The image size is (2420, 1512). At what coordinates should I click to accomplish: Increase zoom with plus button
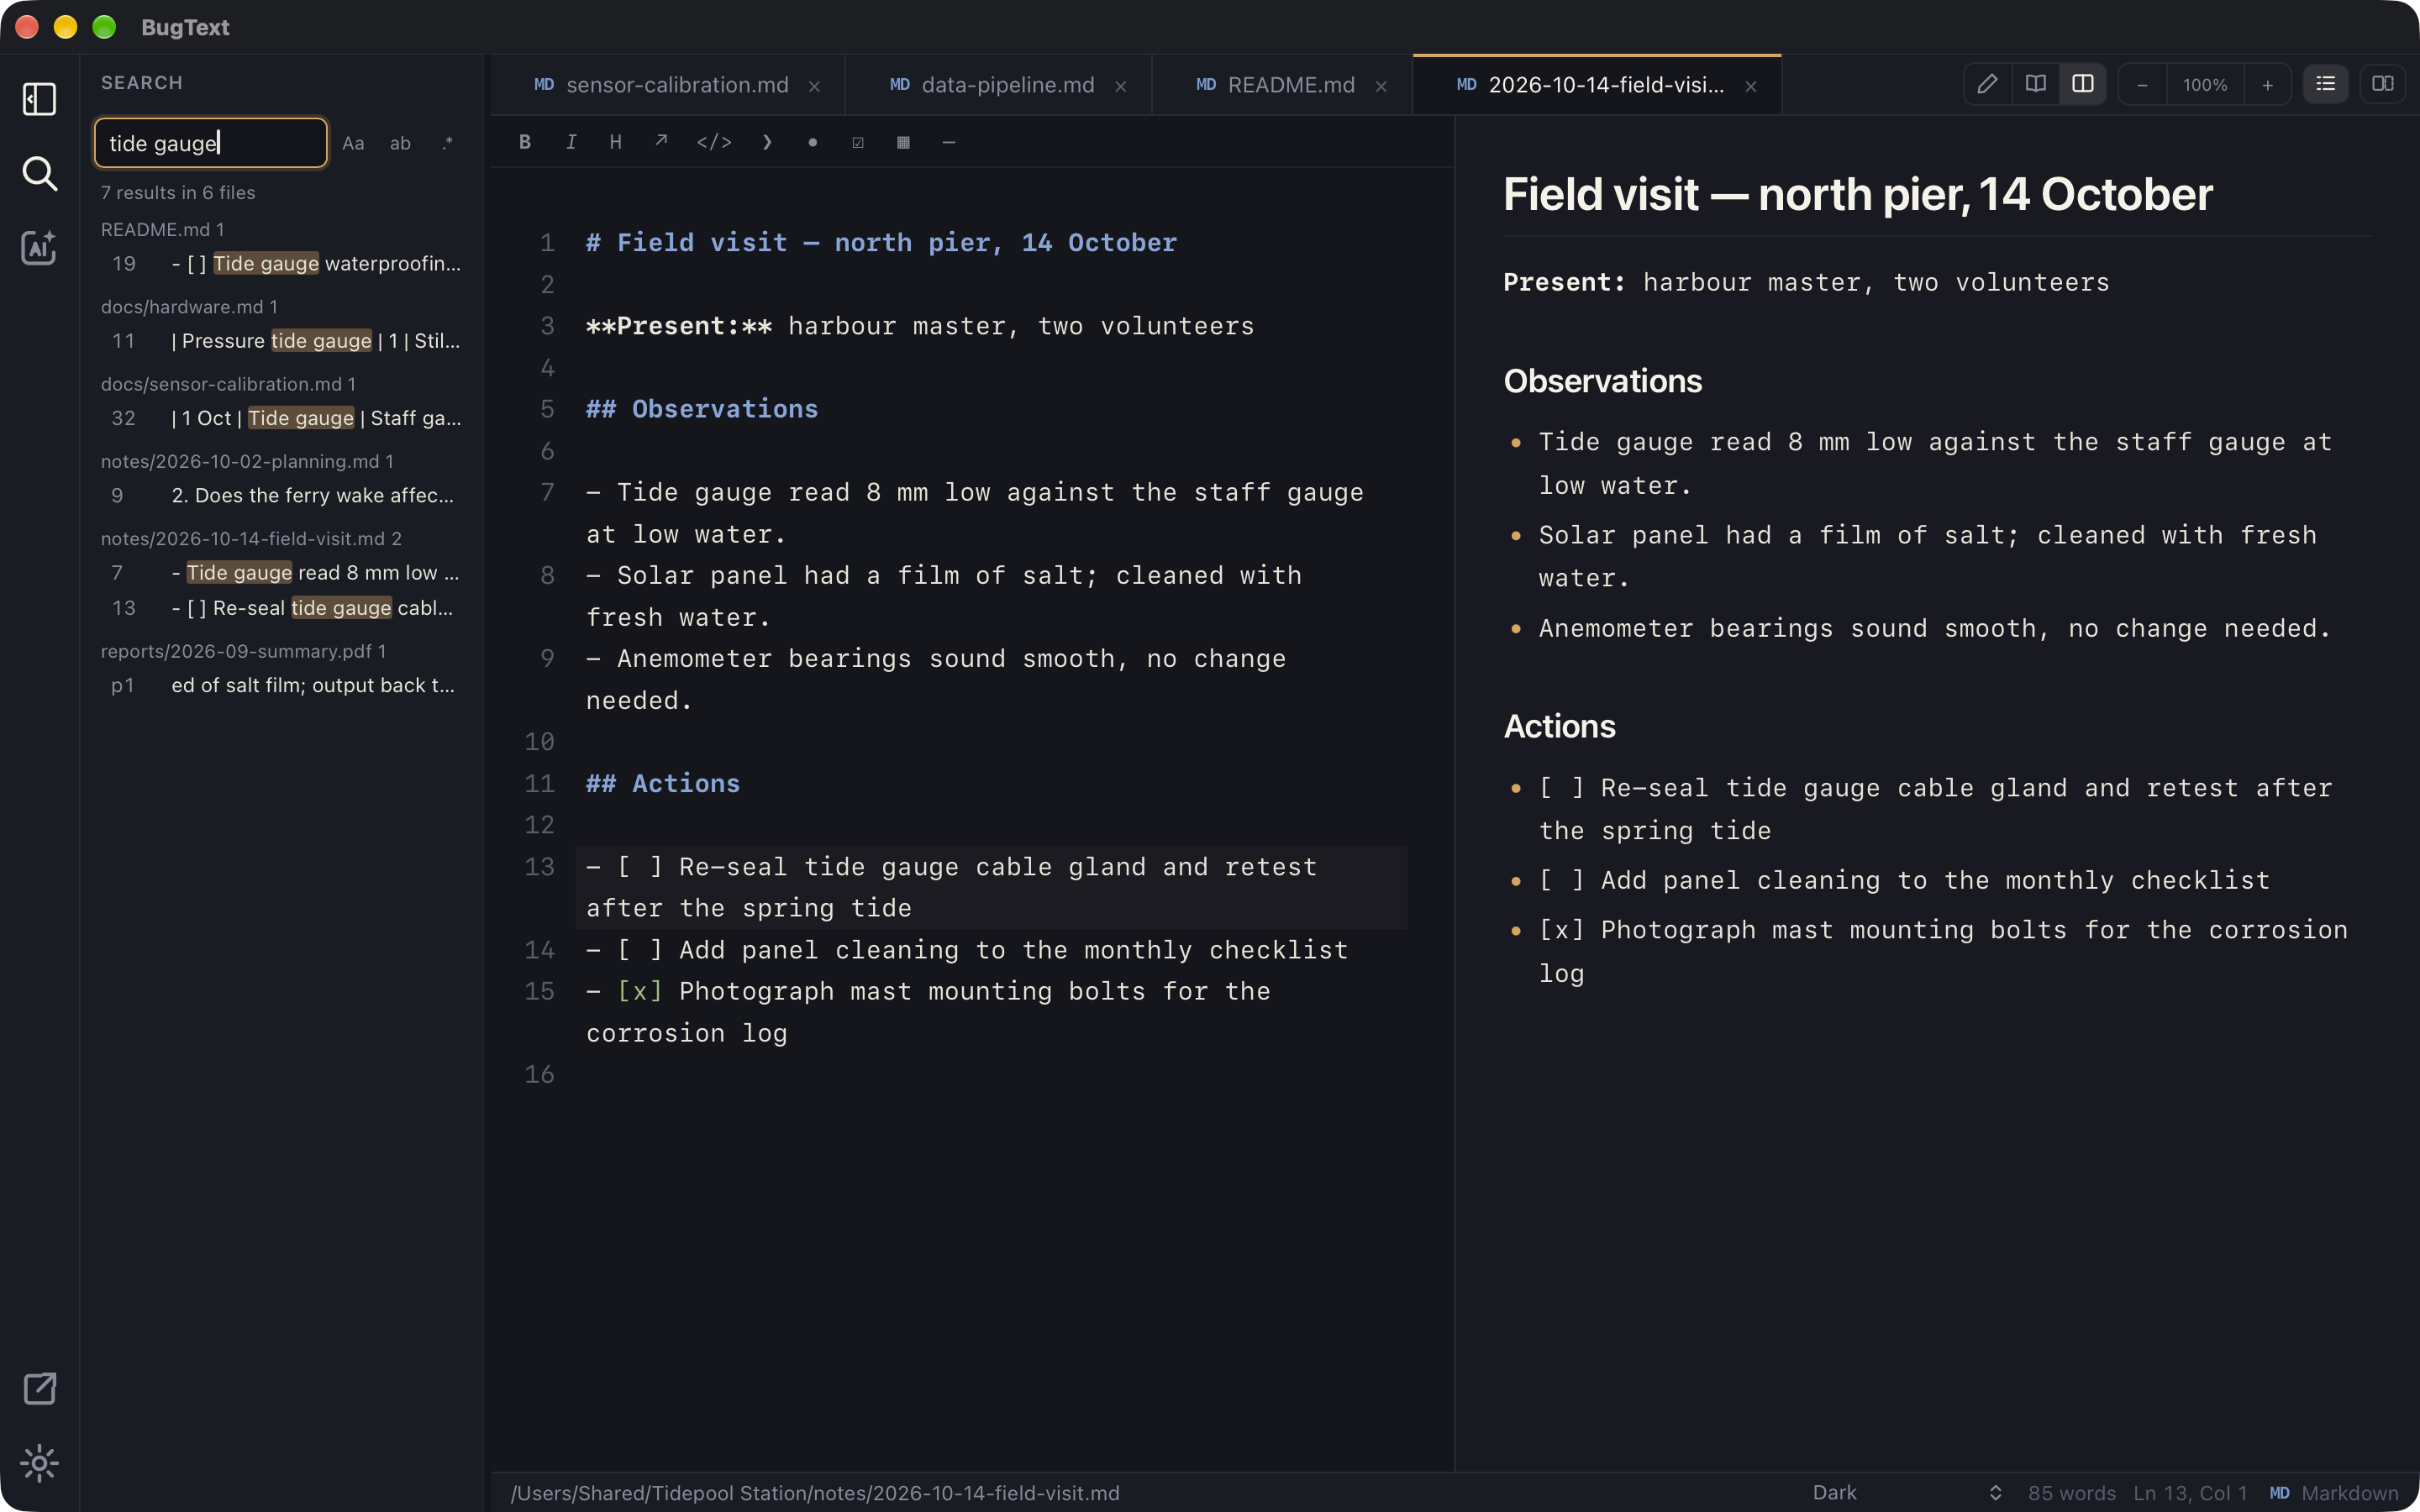tap(2268, 84)
